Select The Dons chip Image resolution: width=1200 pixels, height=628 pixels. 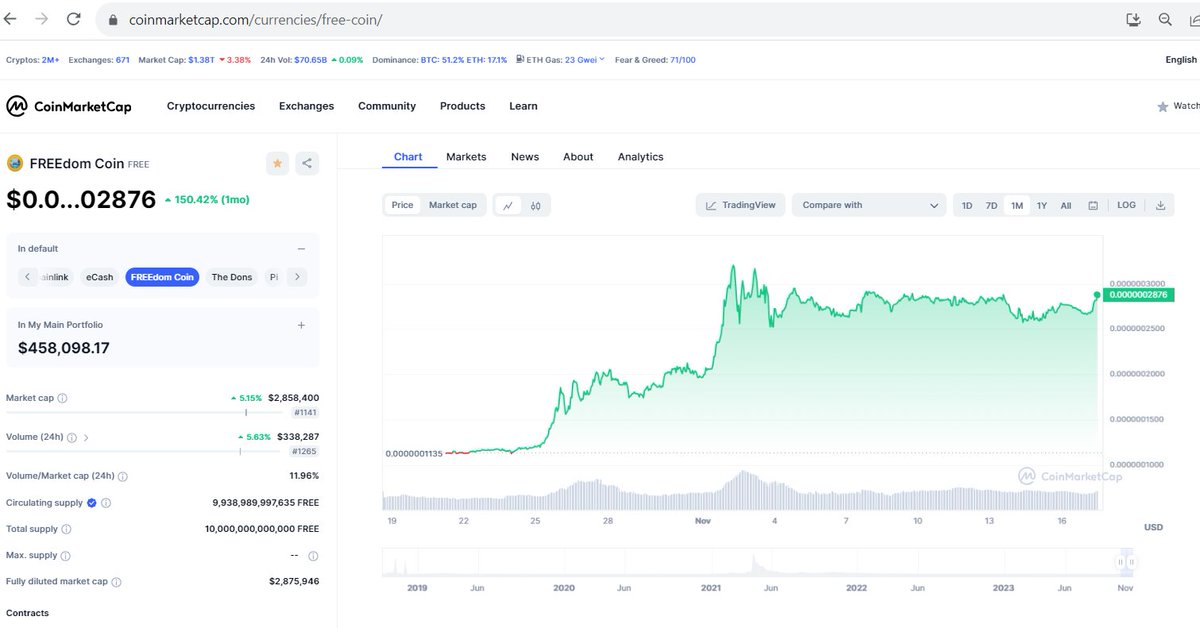click(232, 277)
